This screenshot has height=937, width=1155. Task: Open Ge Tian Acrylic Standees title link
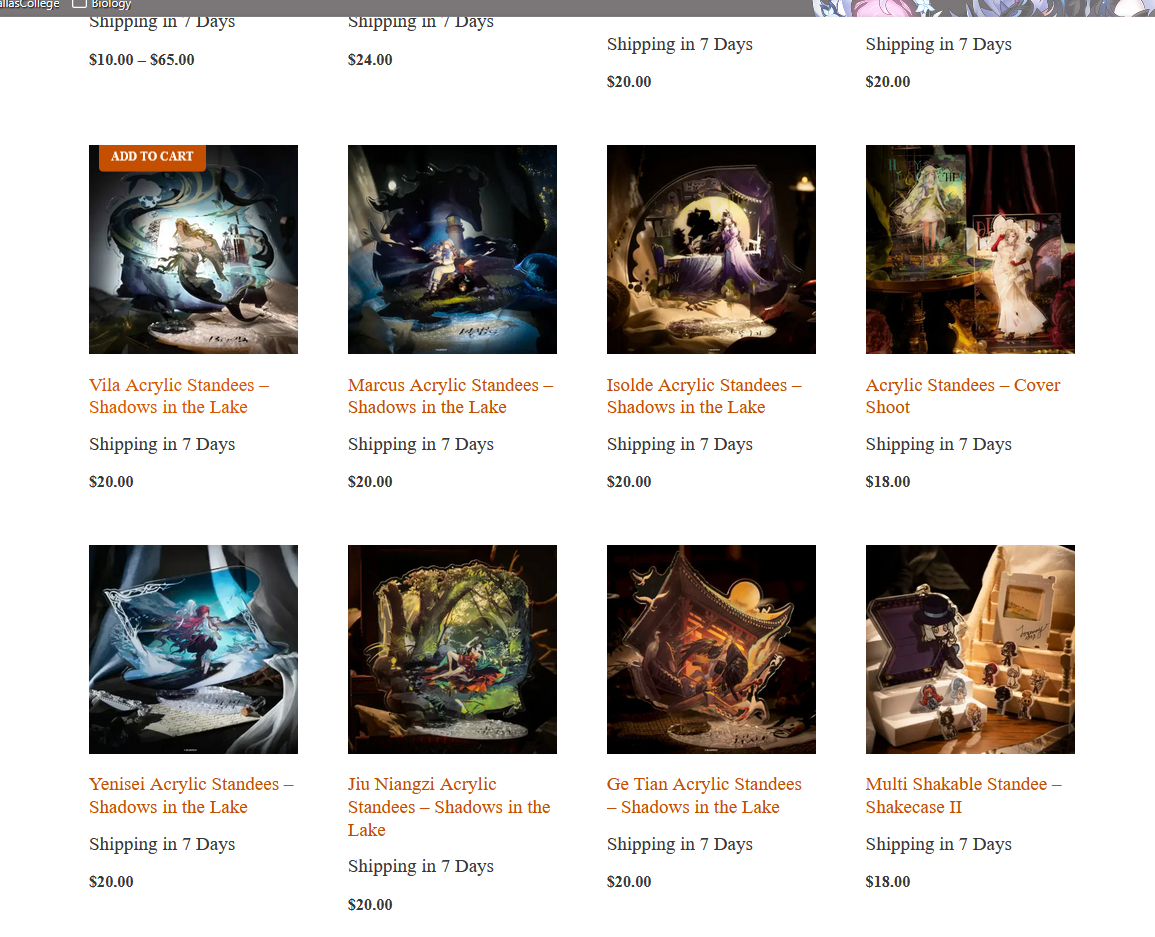704,796
